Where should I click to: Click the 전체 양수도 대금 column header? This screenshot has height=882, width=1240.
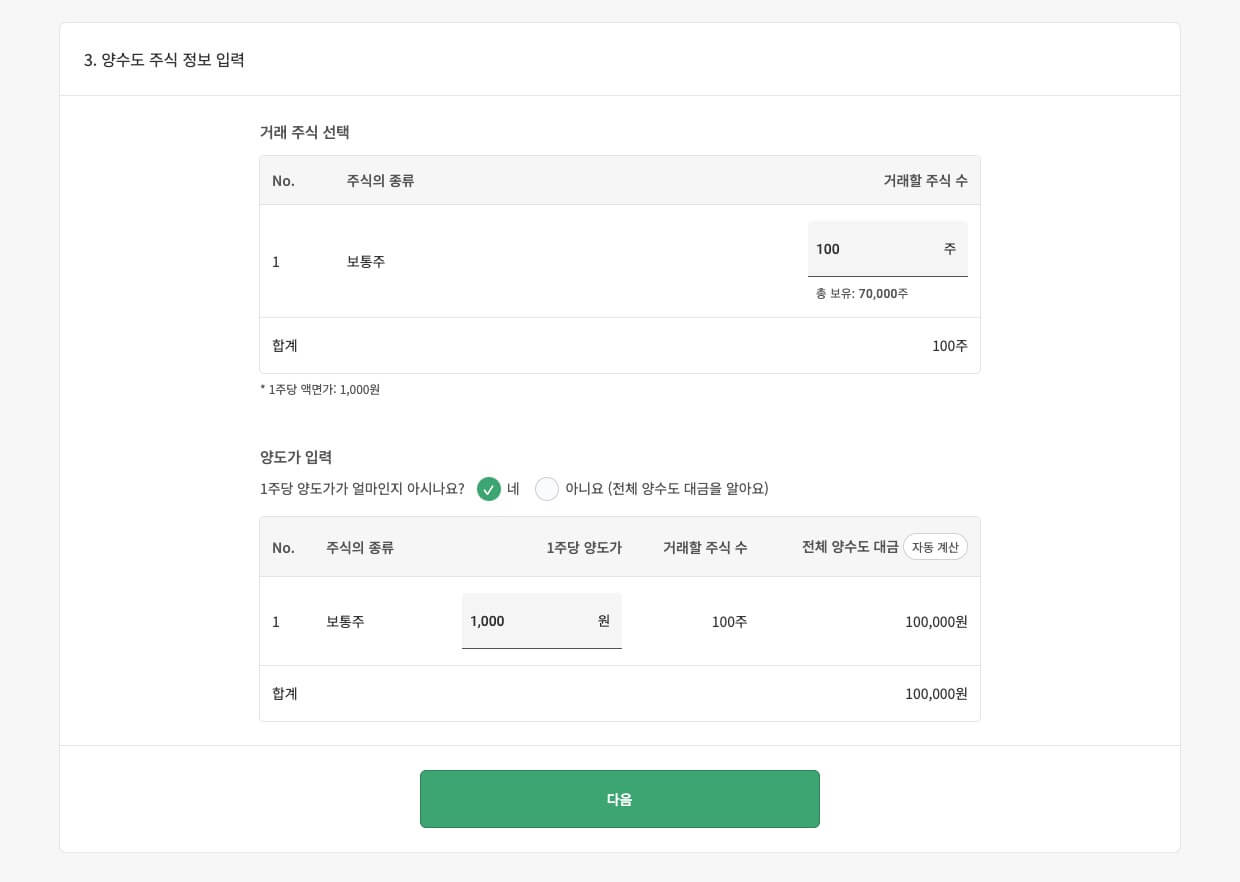849,547
